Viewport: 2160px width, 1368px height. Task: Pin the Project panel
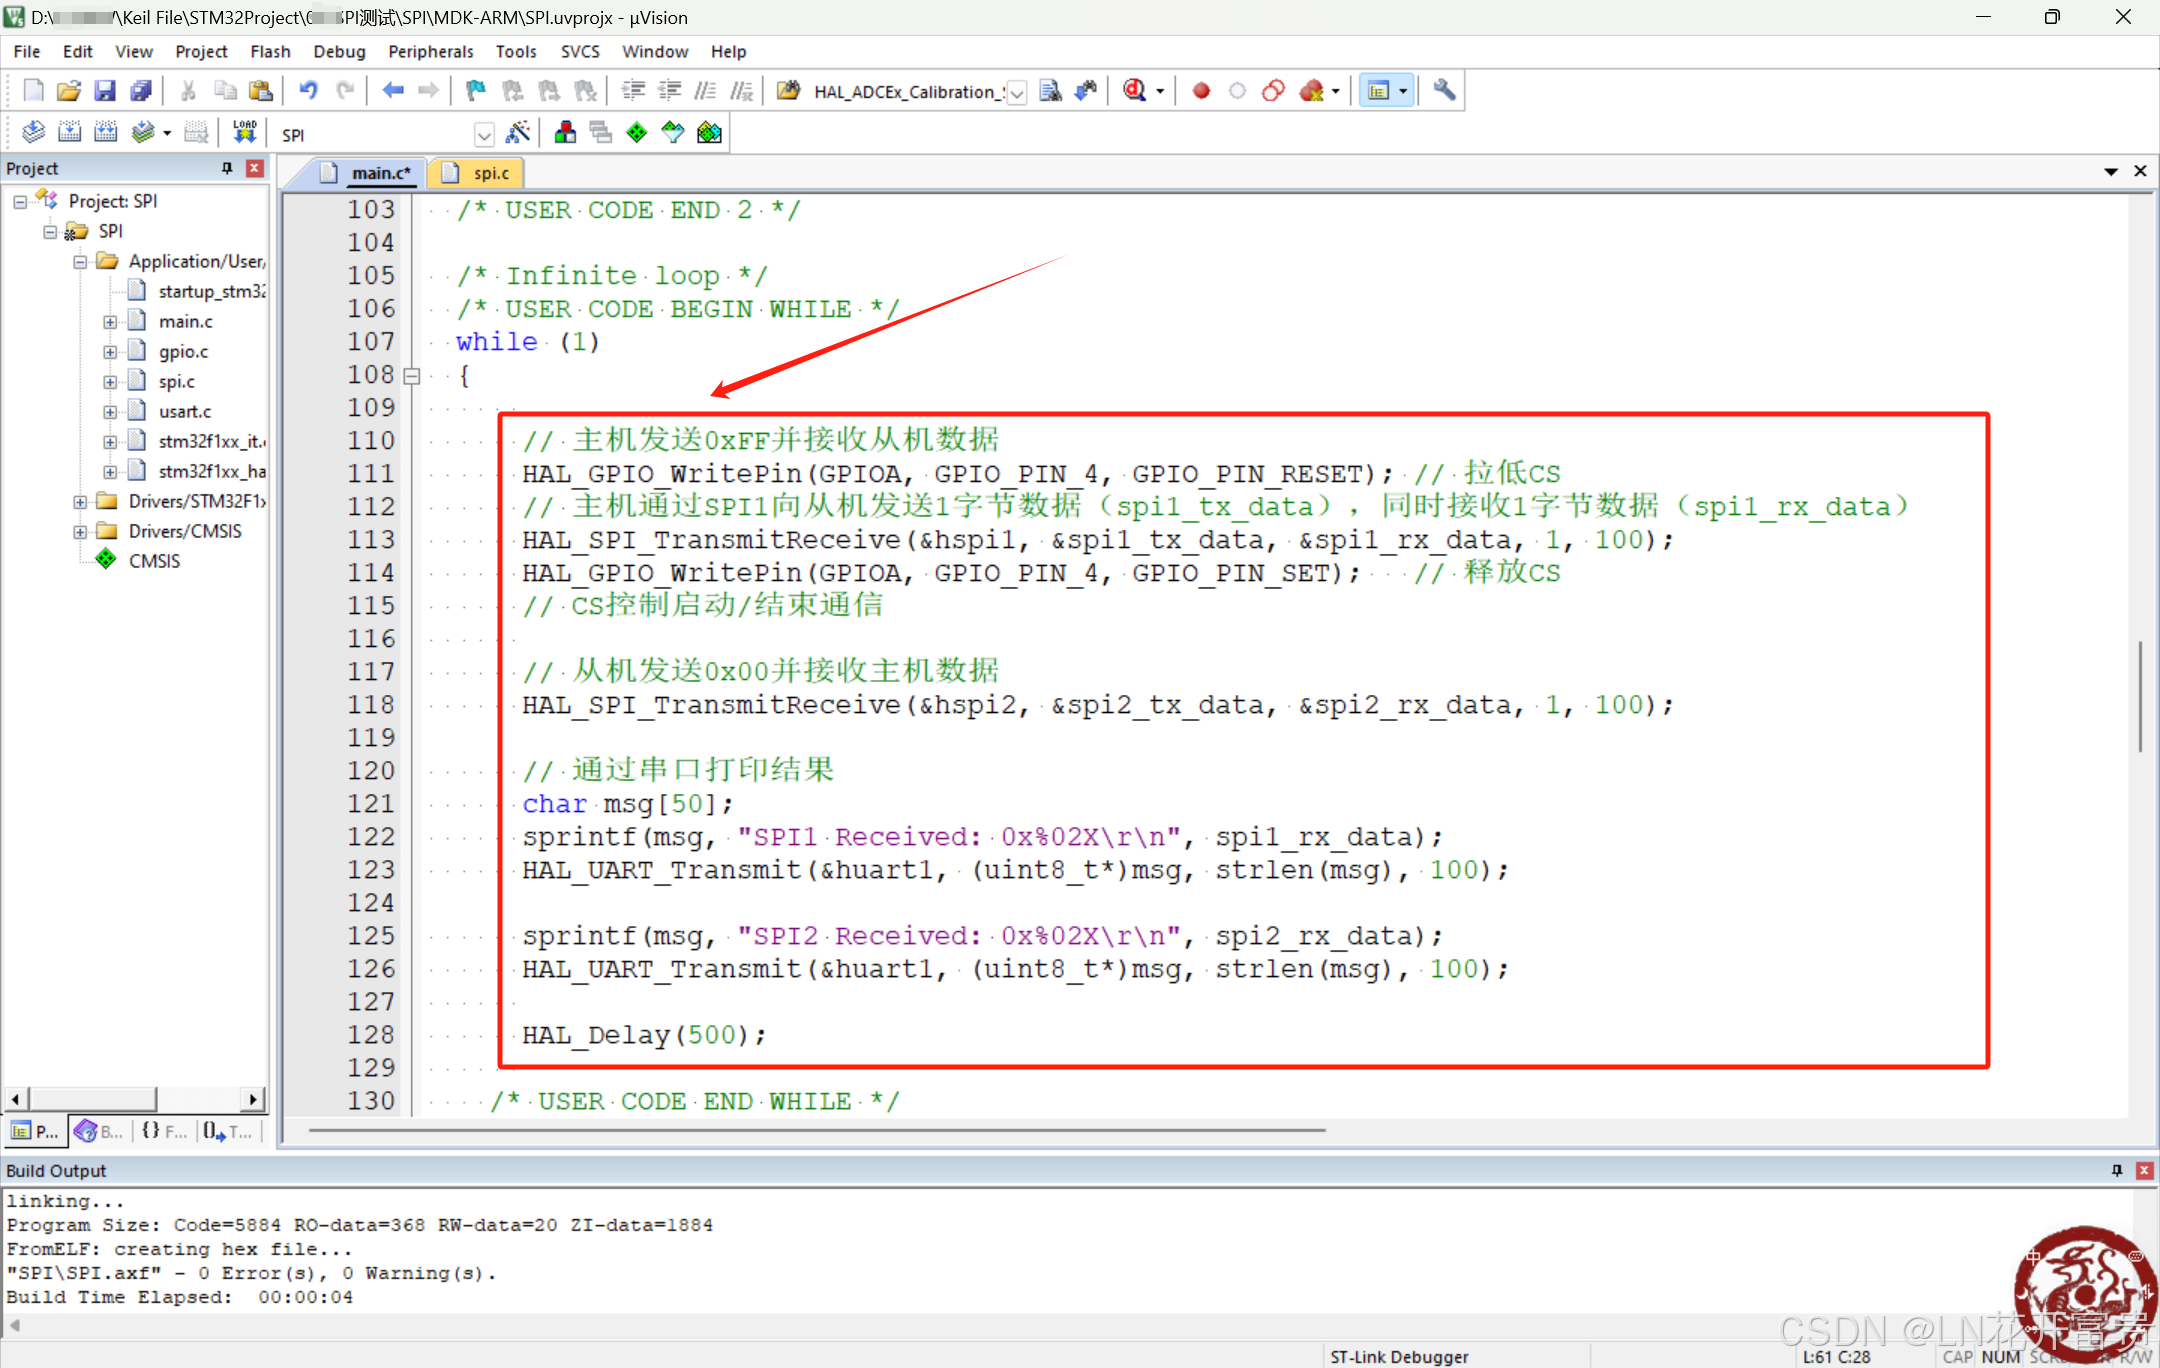point(227,168)
